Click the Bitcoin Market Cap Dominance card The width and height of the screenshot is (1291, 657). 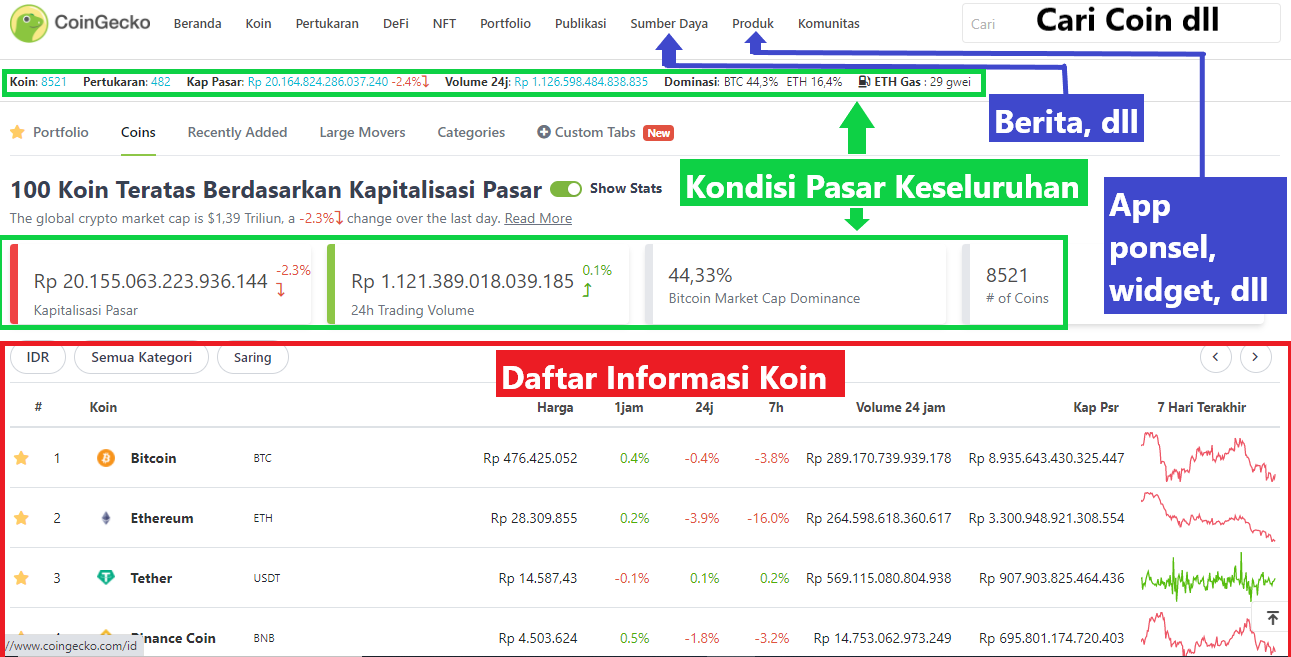click(x=797, y=284)
